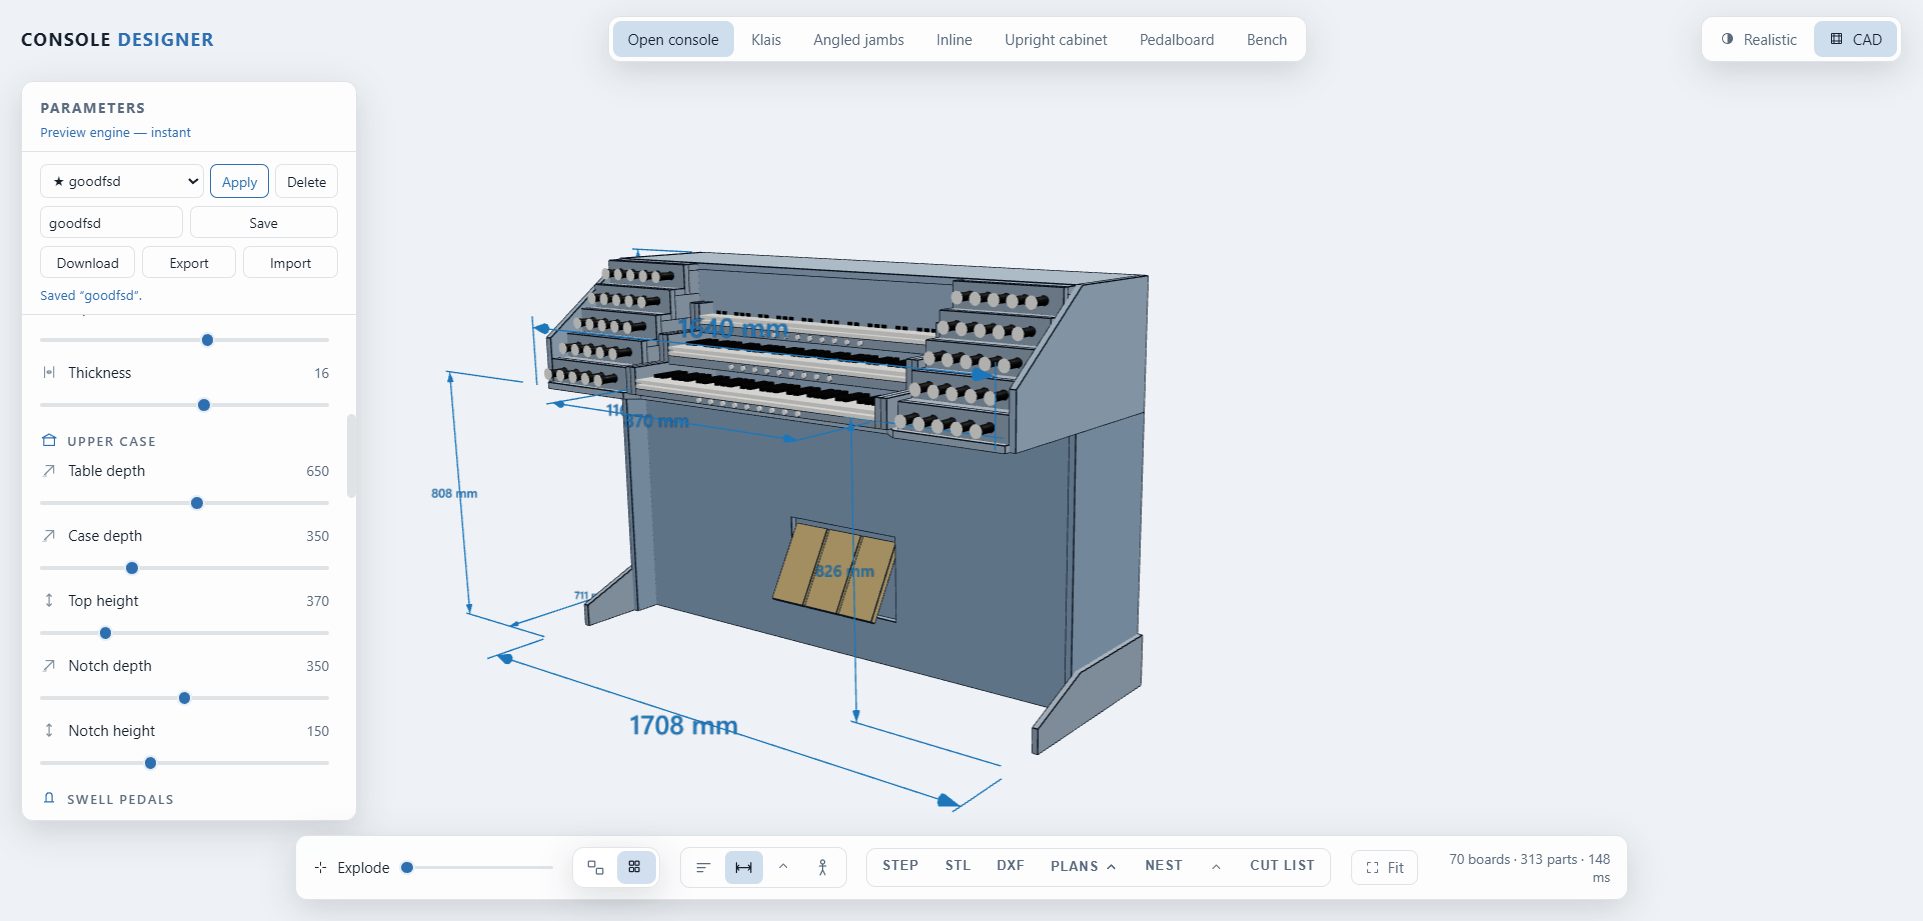The width and height of the screenshot is (1923, 921).
Task: Click the Table depth slider handle
Action: coord(197,503)
